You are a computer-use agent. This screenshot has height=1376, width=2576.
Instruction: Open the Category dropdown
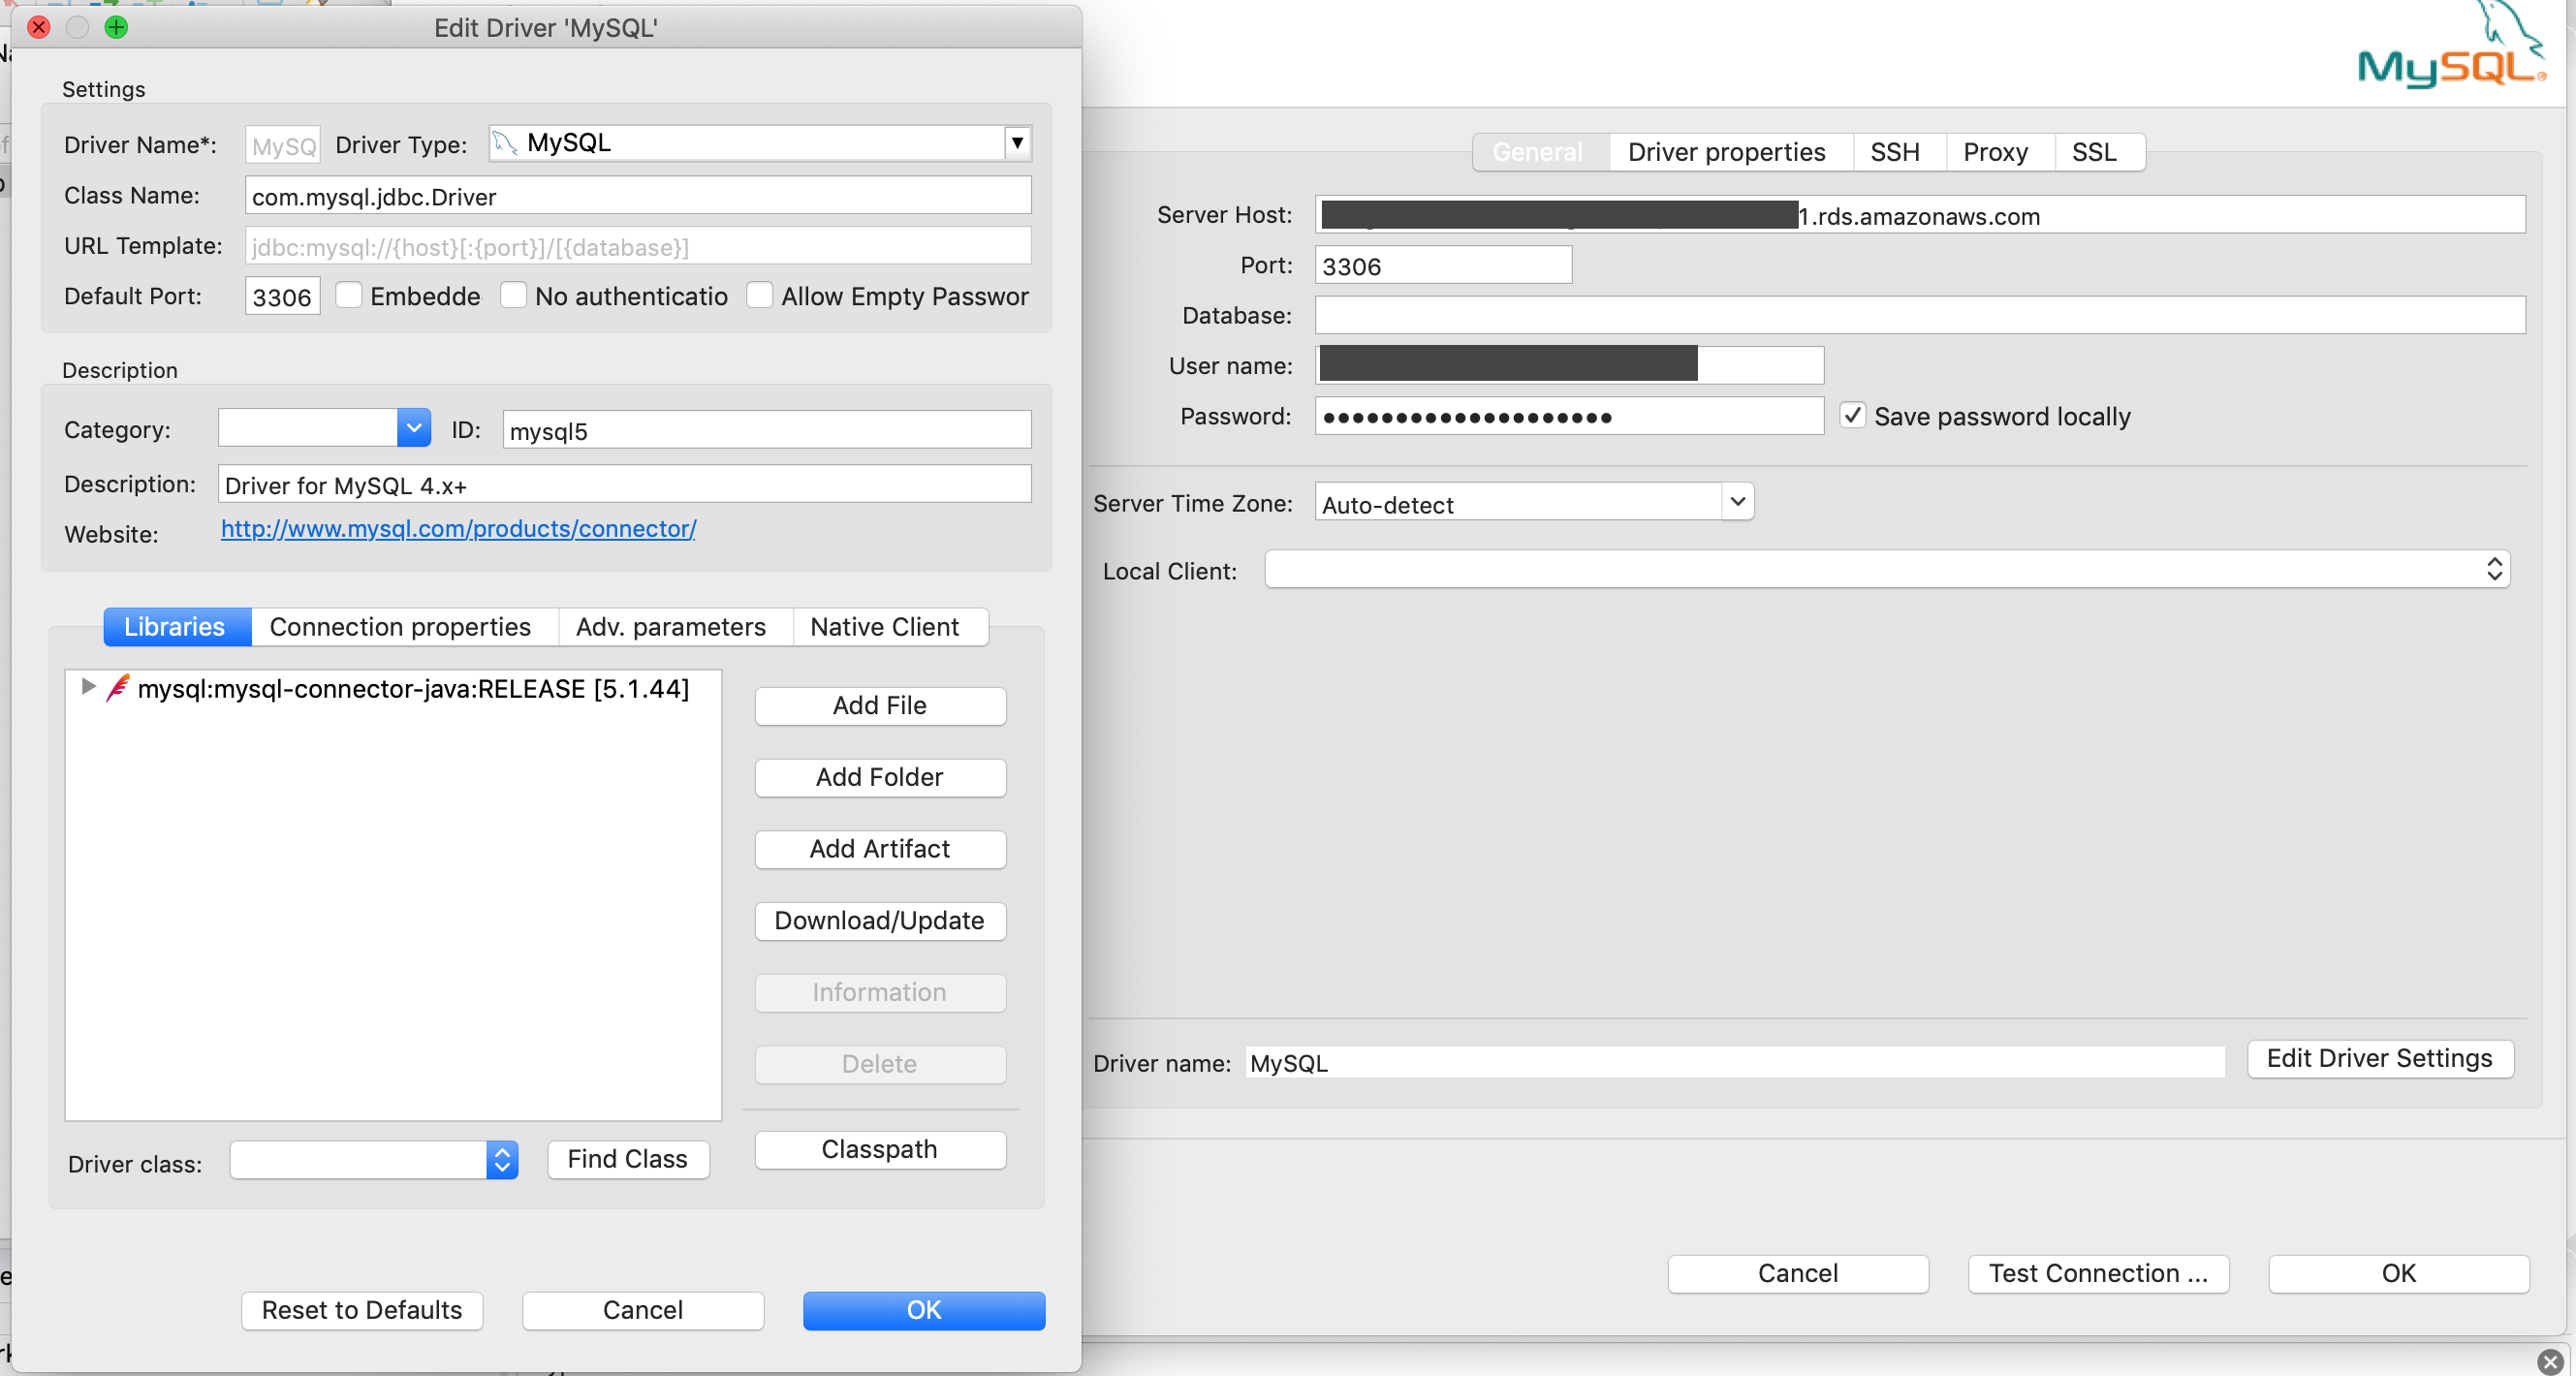(x=413, y=428)
